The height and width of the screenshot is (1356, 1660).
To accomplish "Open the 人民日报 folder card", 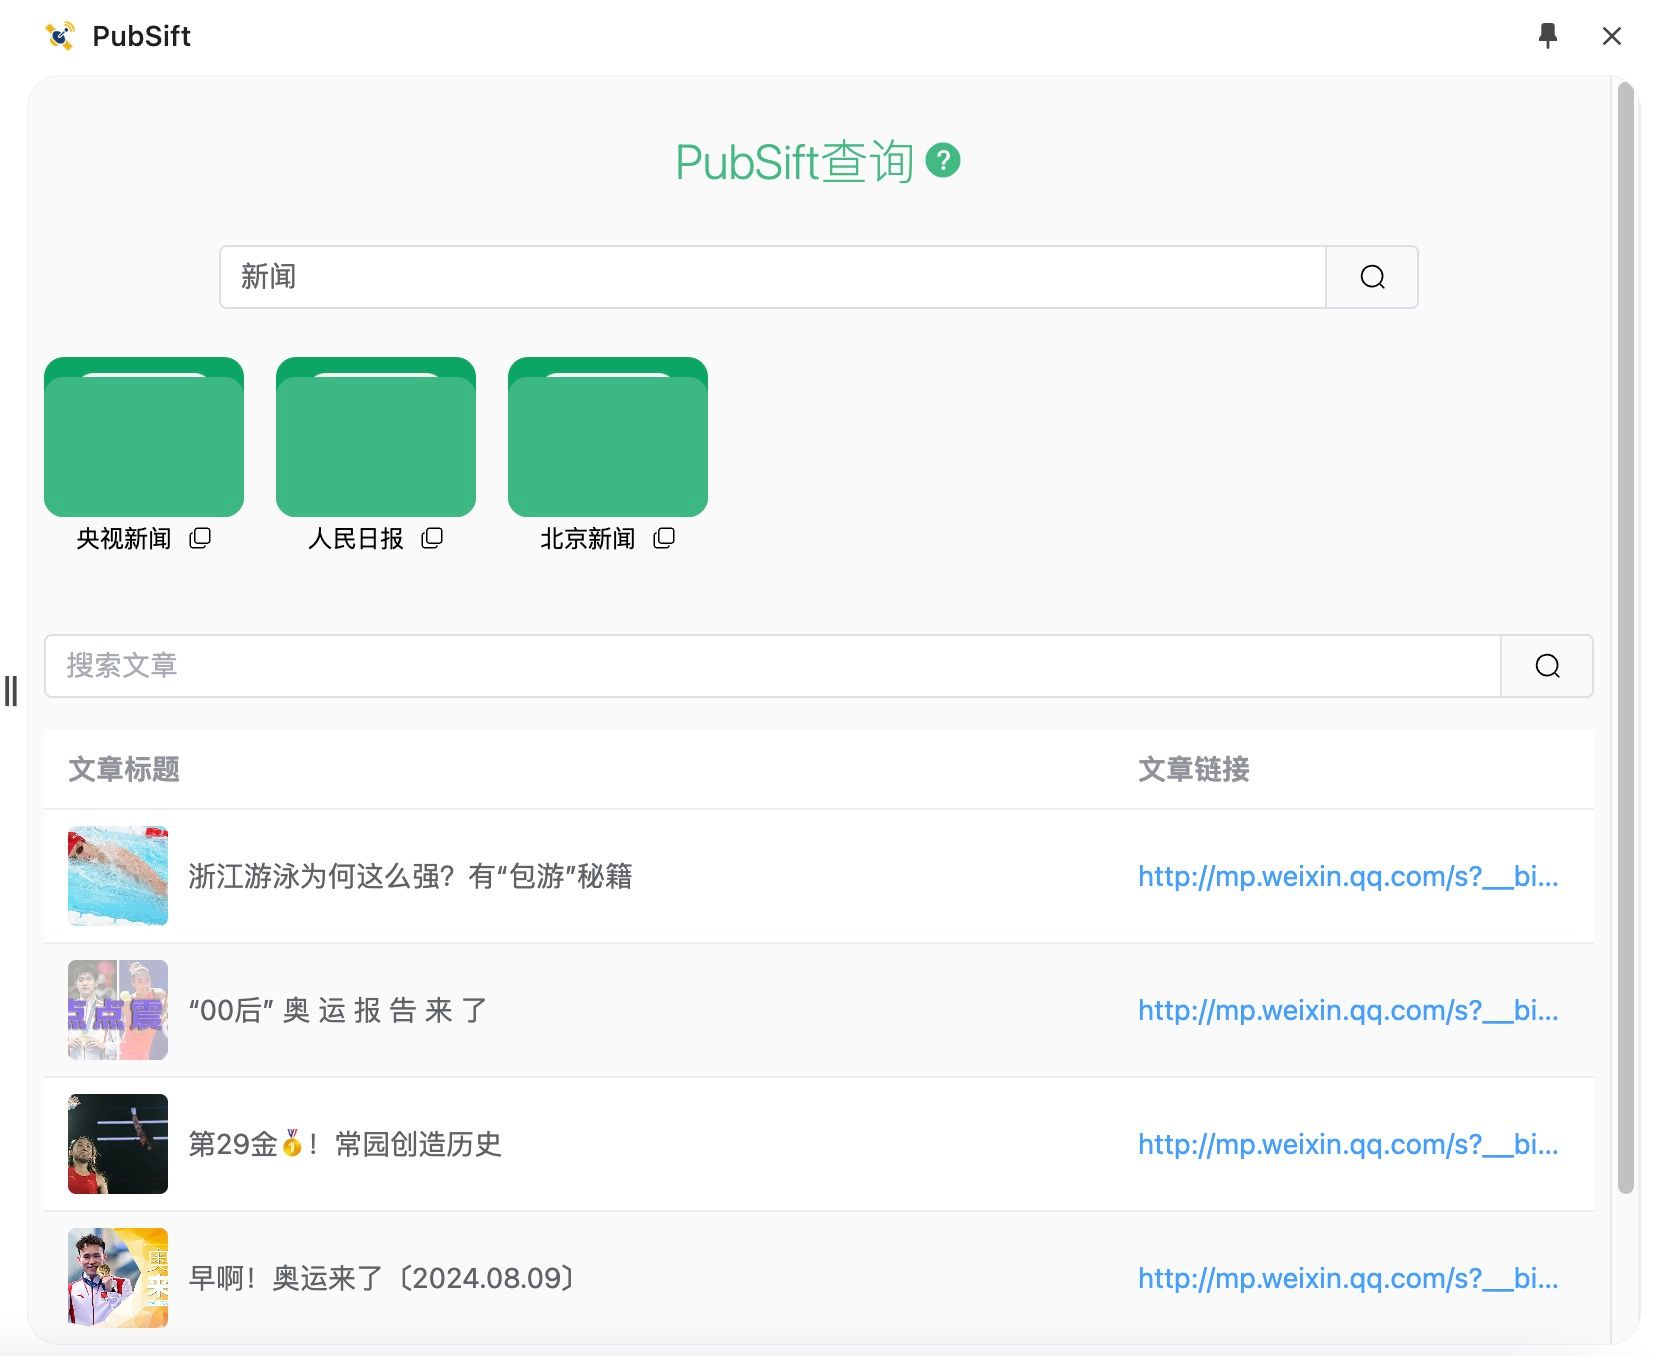I will point(376,437).
